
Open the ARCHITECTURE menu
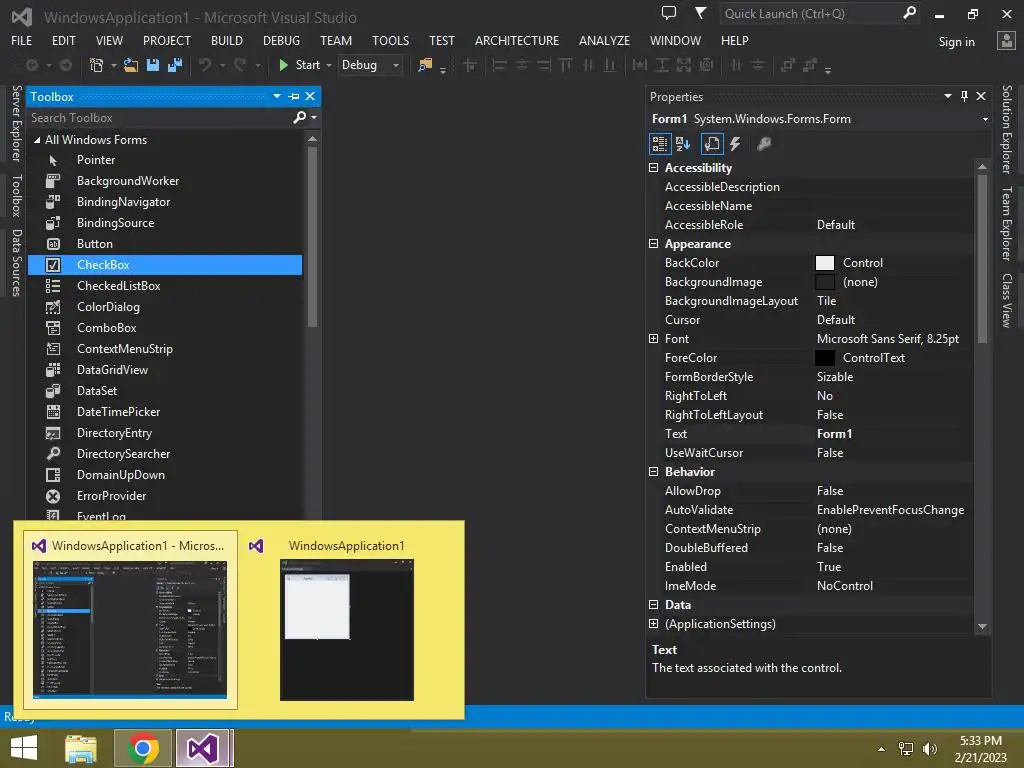[x=517, y=40]
